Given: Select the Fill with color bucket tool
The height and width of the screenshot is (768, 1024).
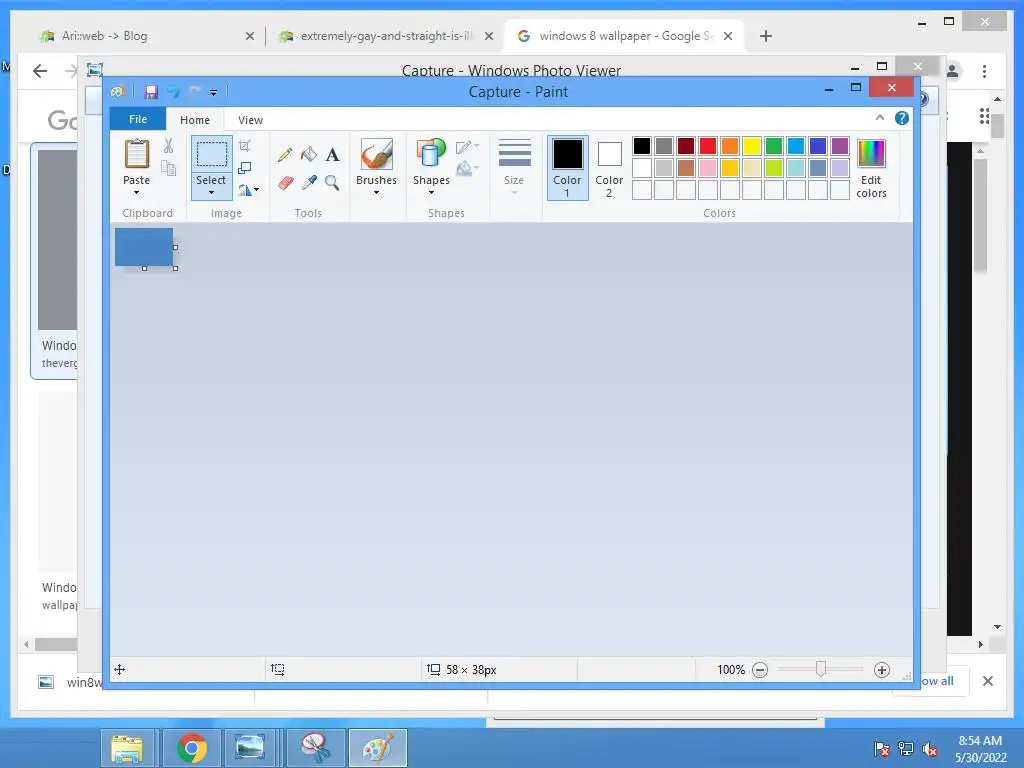Looking at the screenshot, I should (309, 155).
